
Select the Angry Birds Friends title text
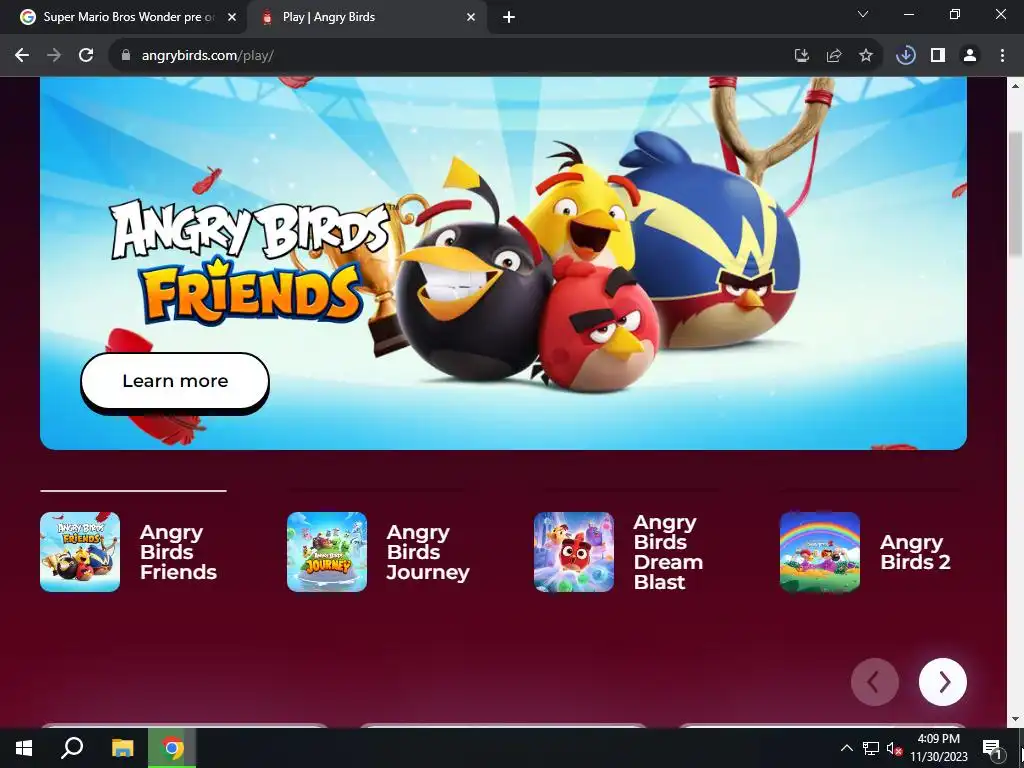coord(178,552)
